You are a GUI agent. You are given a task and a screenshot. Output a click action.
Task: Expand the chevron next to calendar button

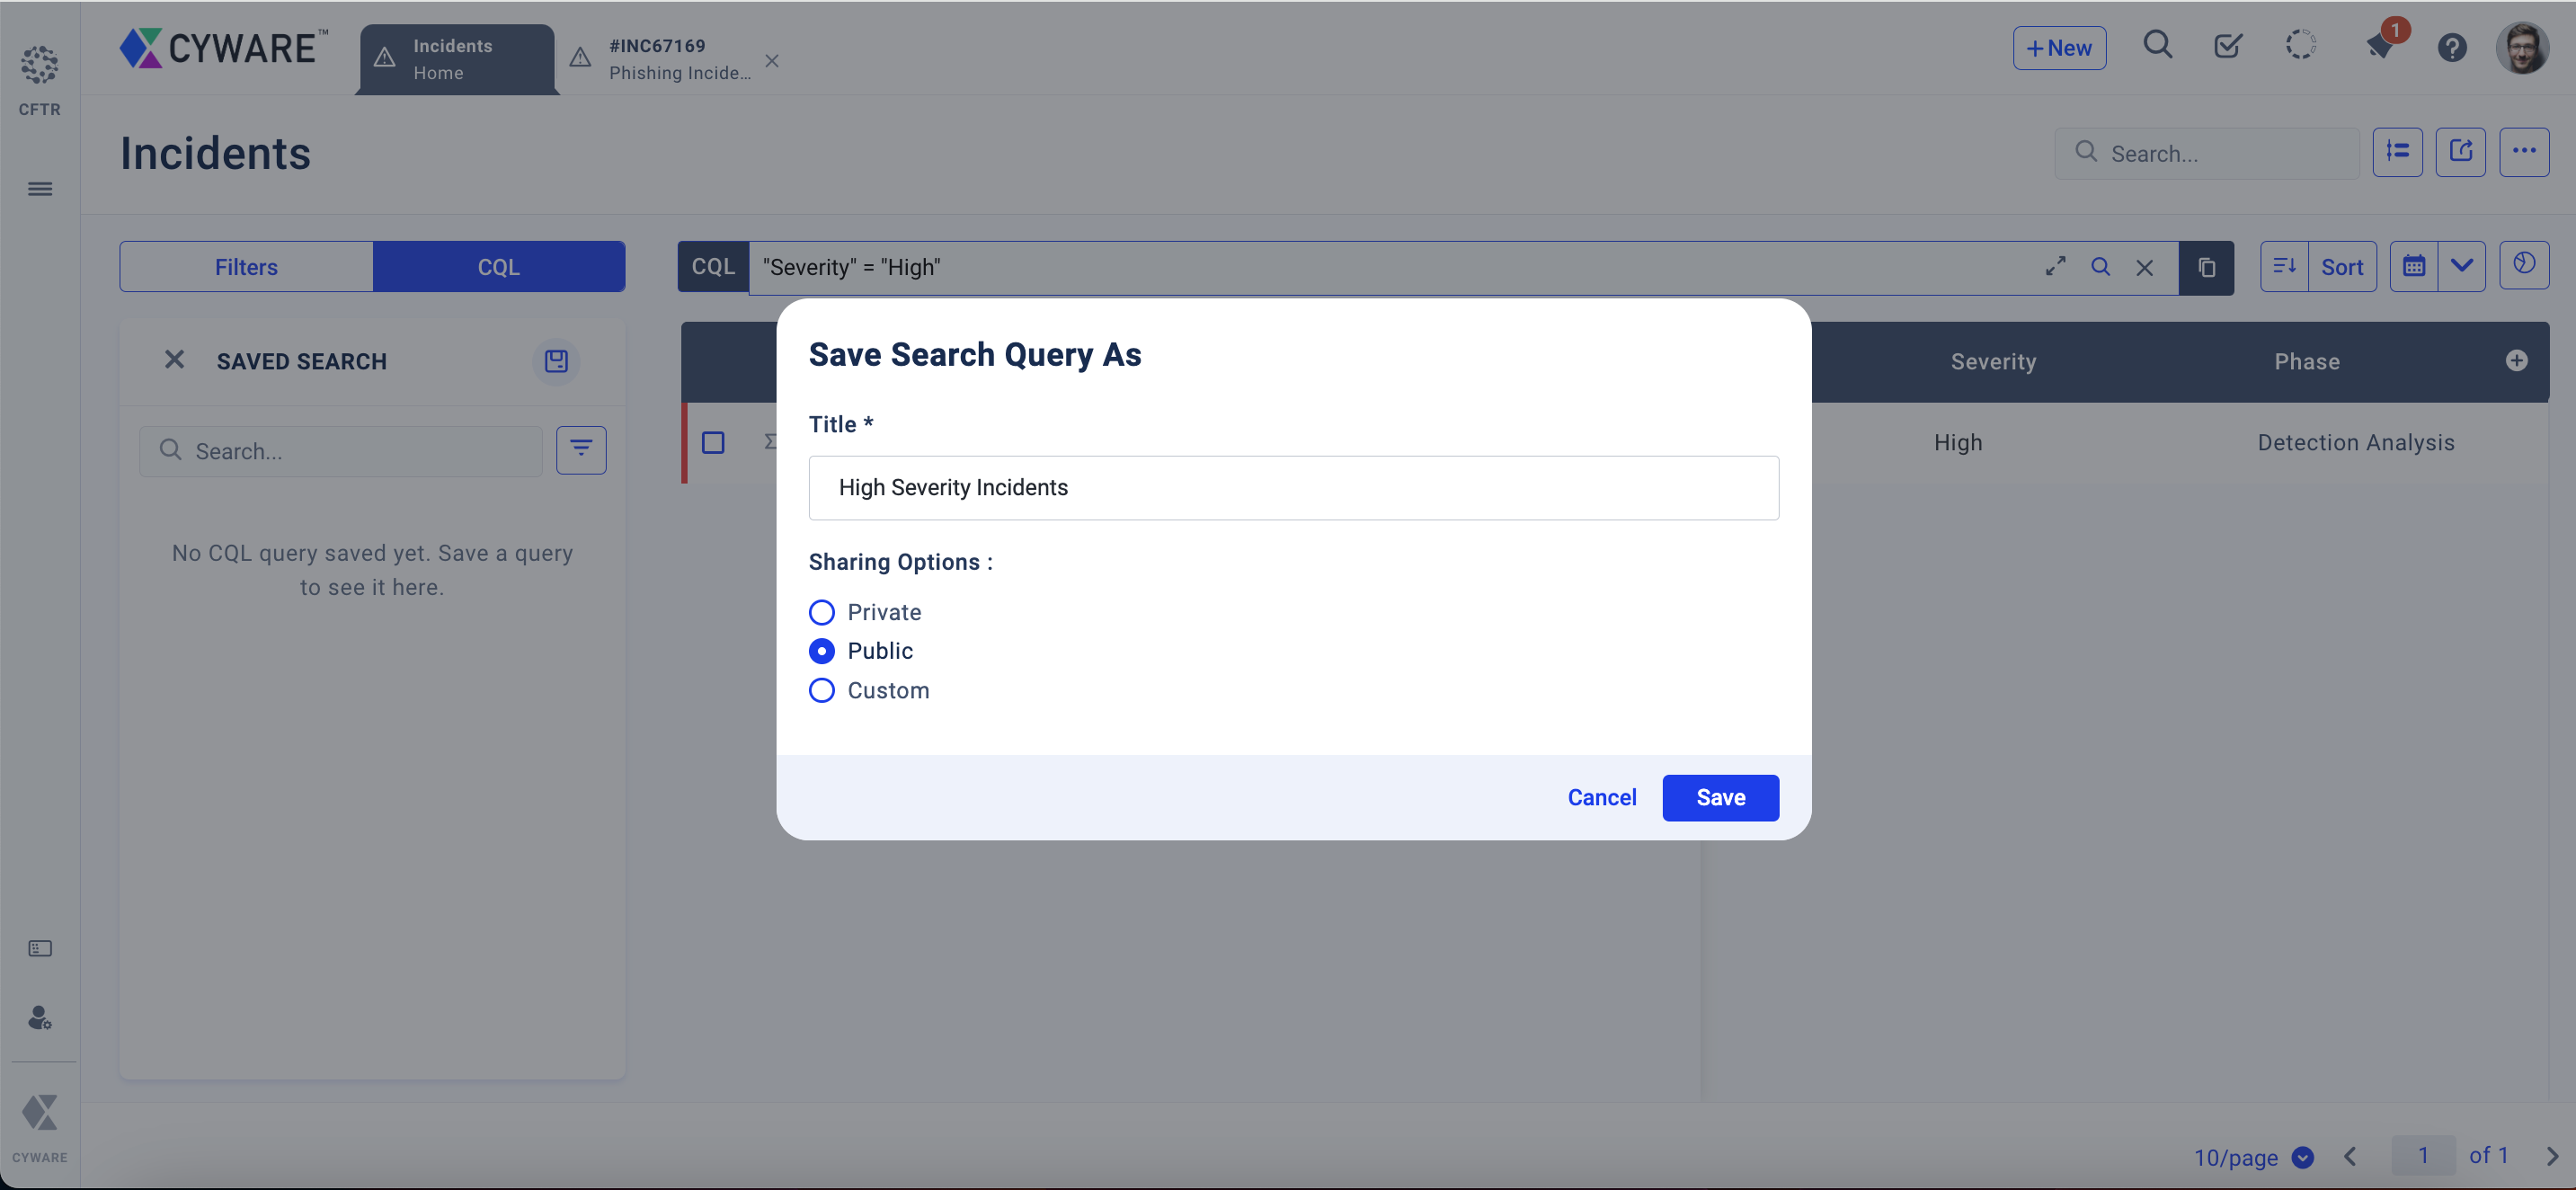click(2461, 266)
